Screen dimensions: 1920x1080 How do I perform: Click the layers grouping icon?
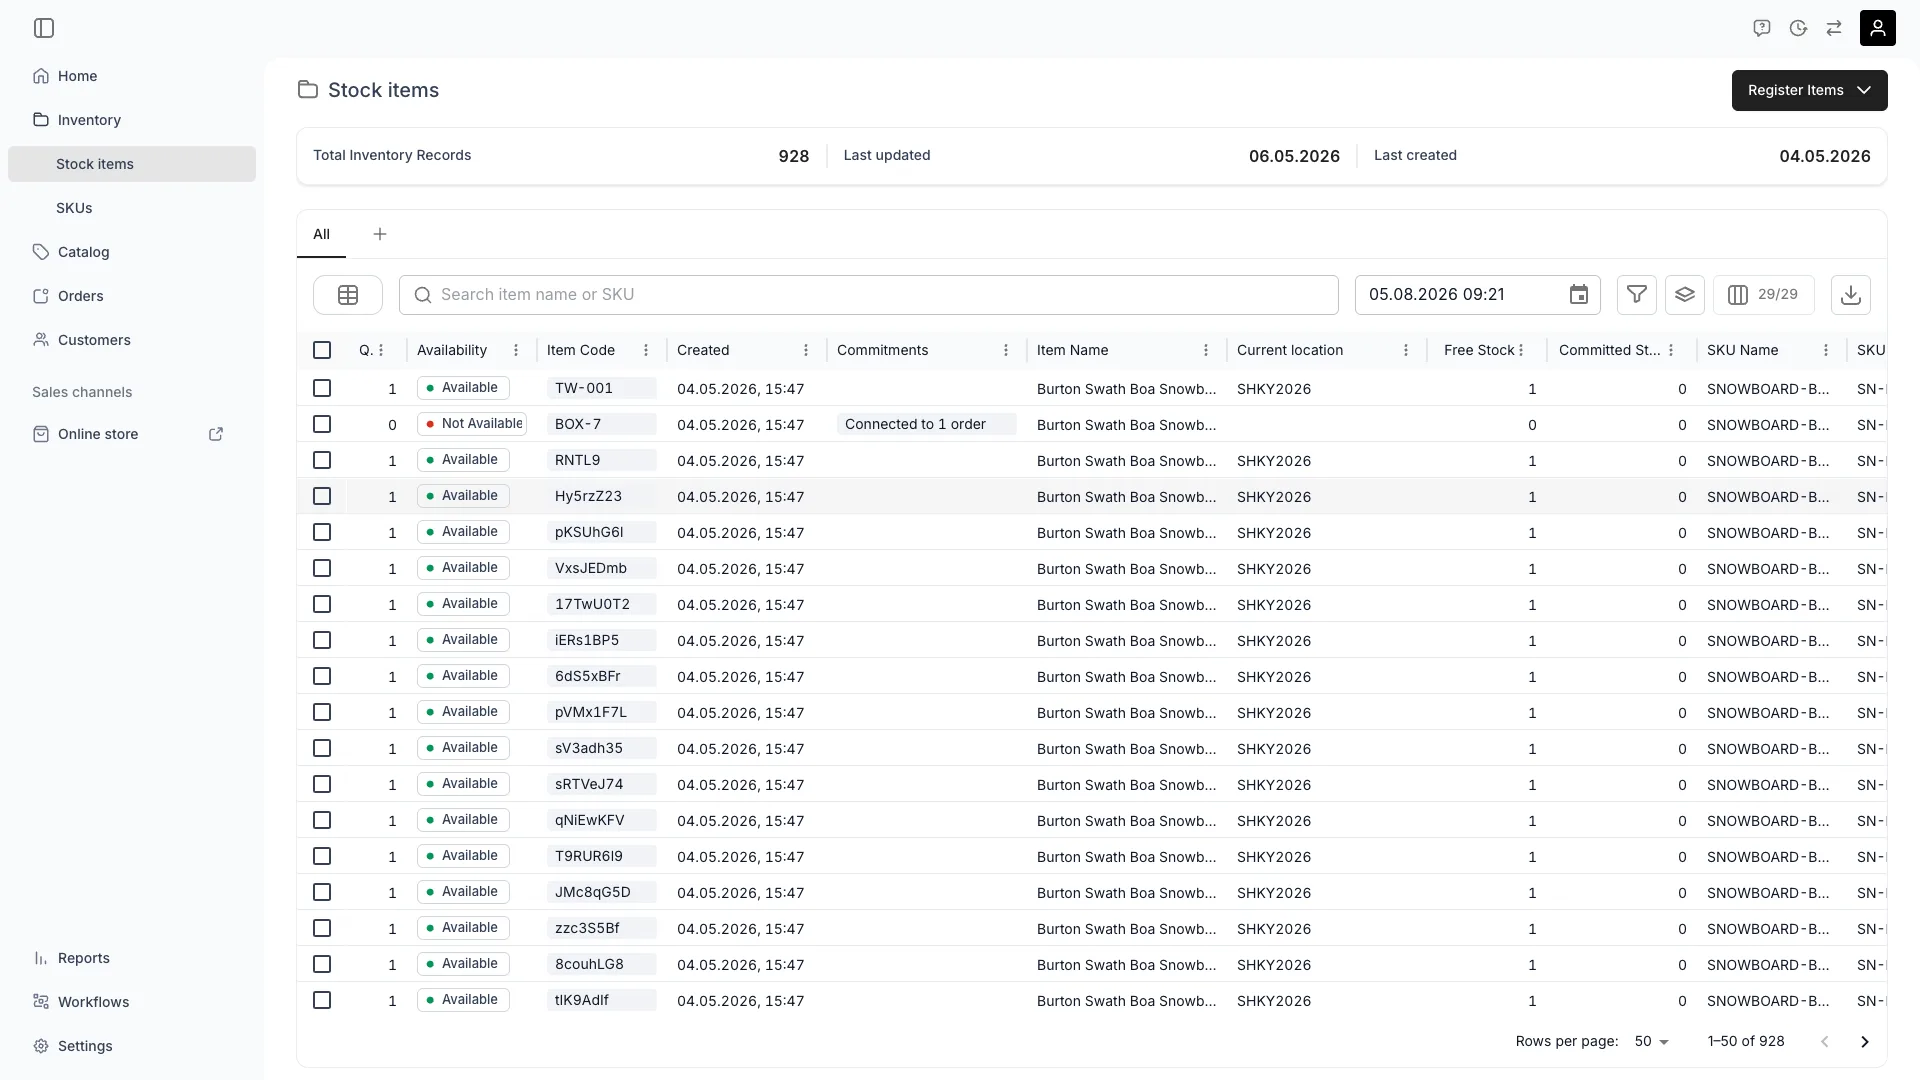pyautogui.click(x=1685, y=295)
